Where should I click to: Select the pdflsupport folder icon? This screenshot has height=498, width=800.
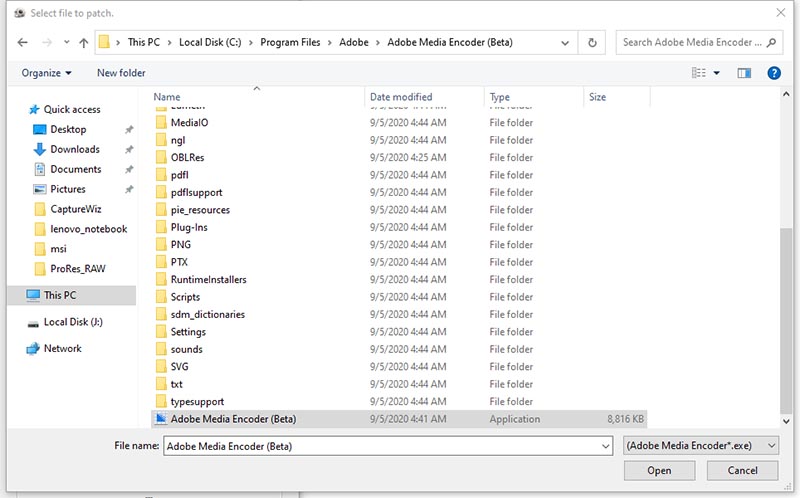pyautogui.click(x=161, y=192)
